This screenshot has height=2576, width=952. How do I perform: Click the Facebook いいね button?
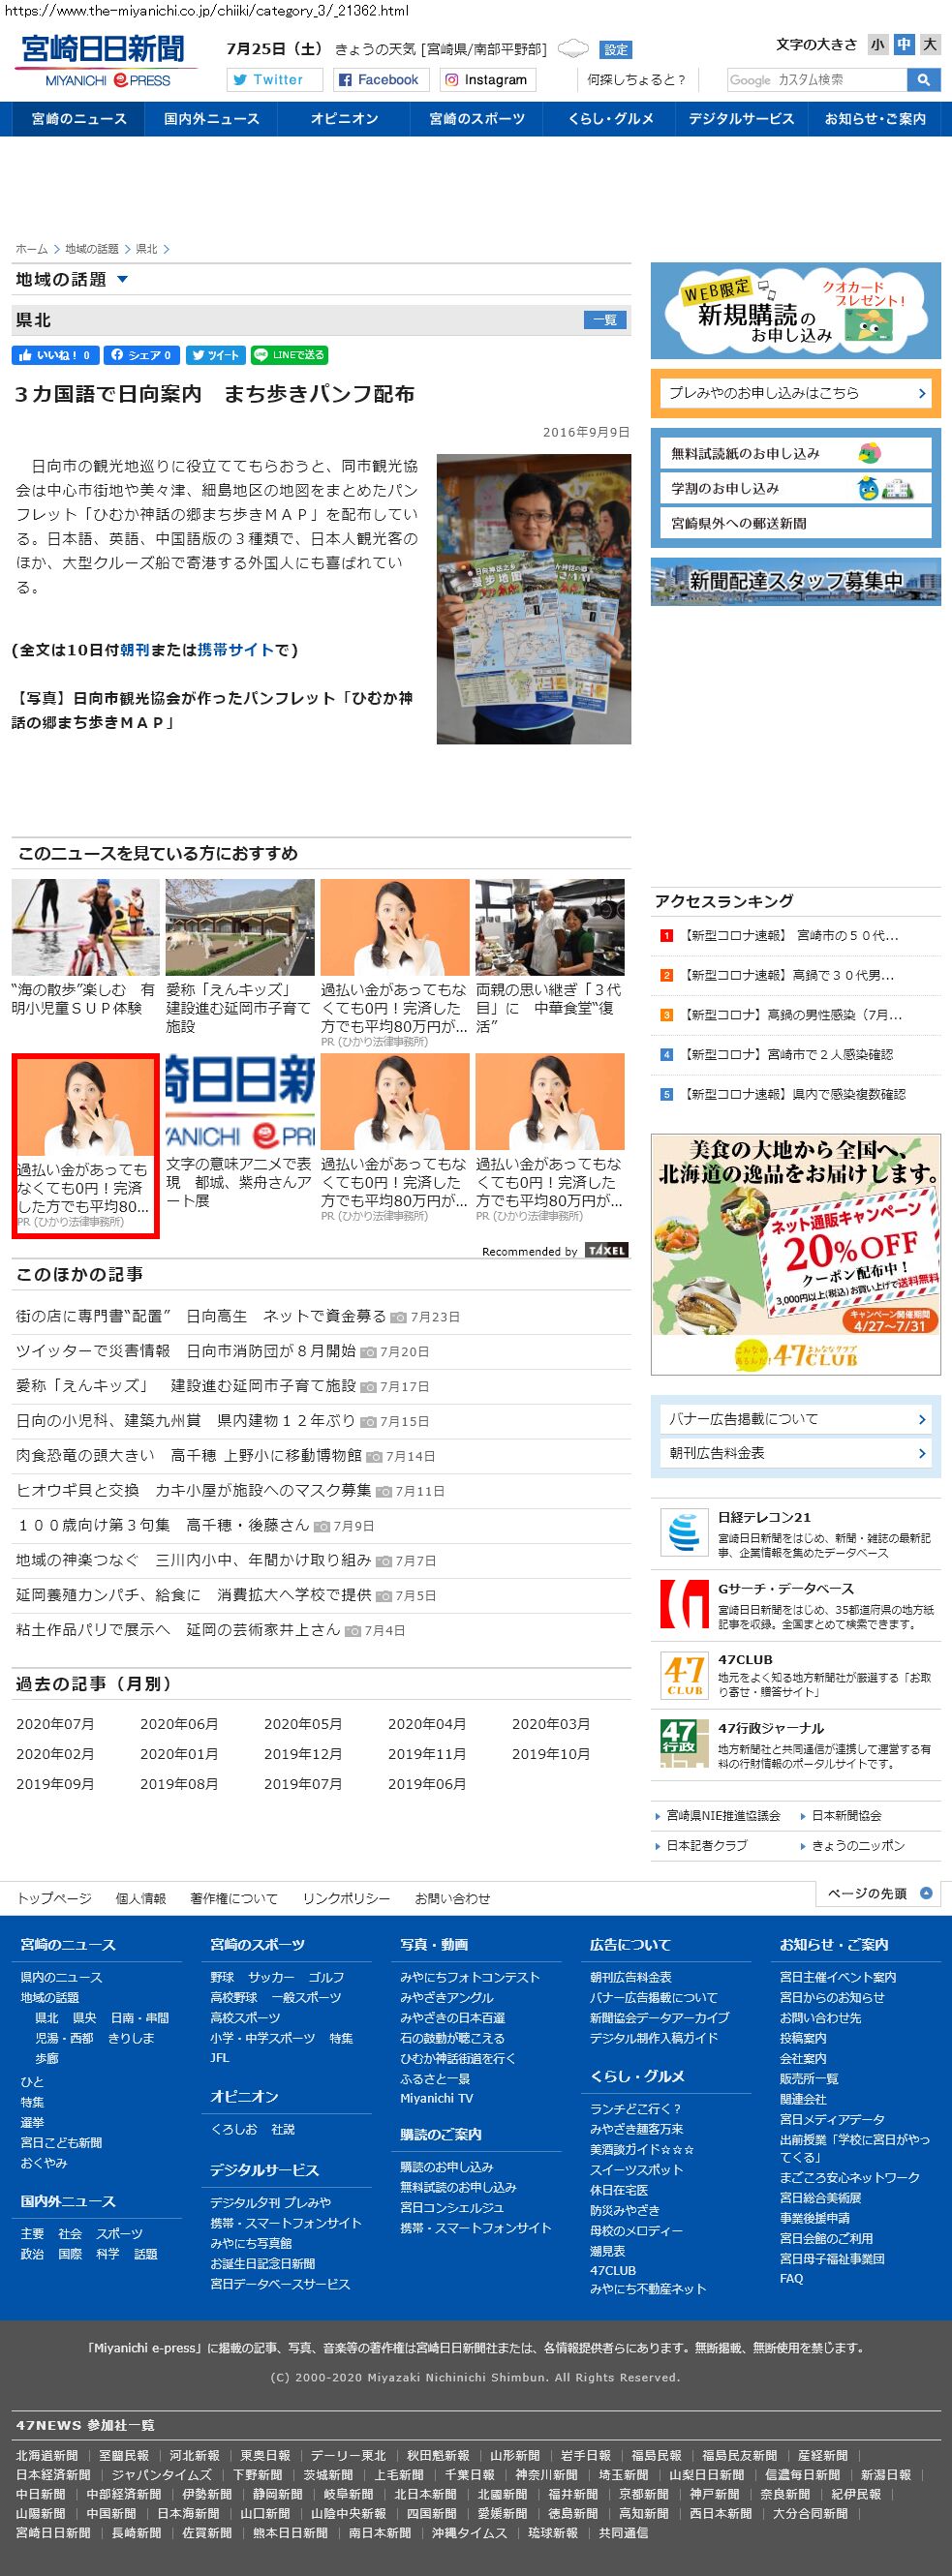tap(55, 355)
